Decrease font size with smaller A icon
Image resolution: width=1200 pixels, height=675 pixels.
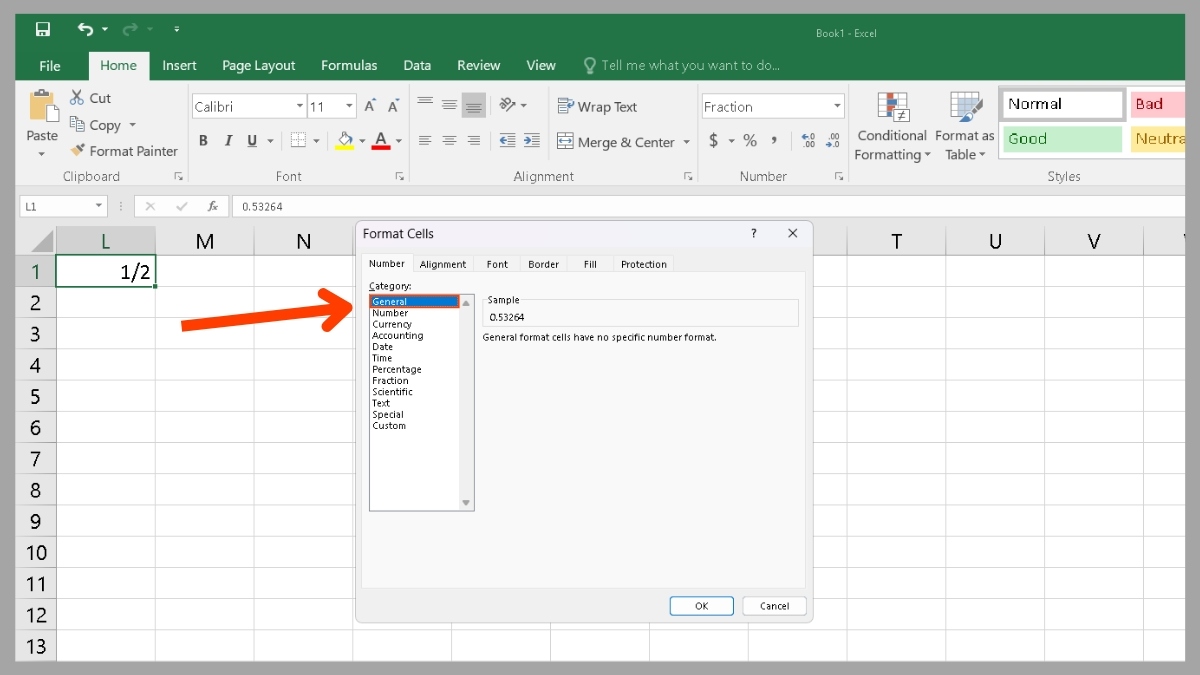[x=394, y=106]
